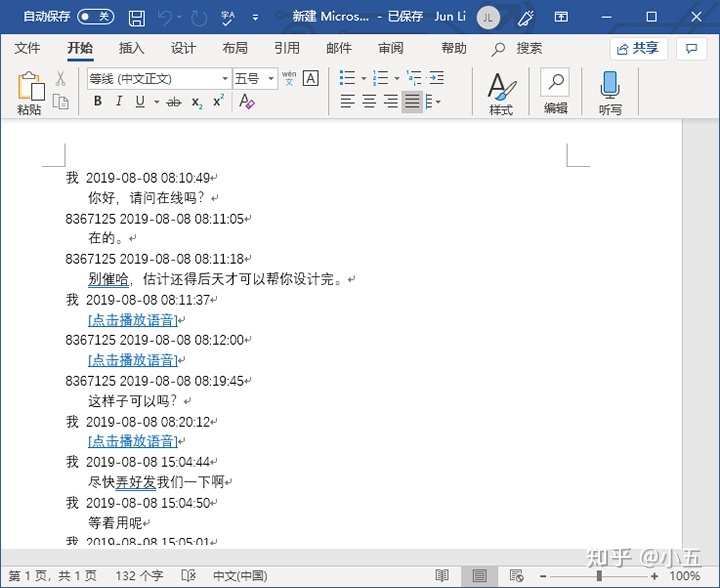Switch to the 帮助 tab
720x588 pixels.
click(454, 48)
